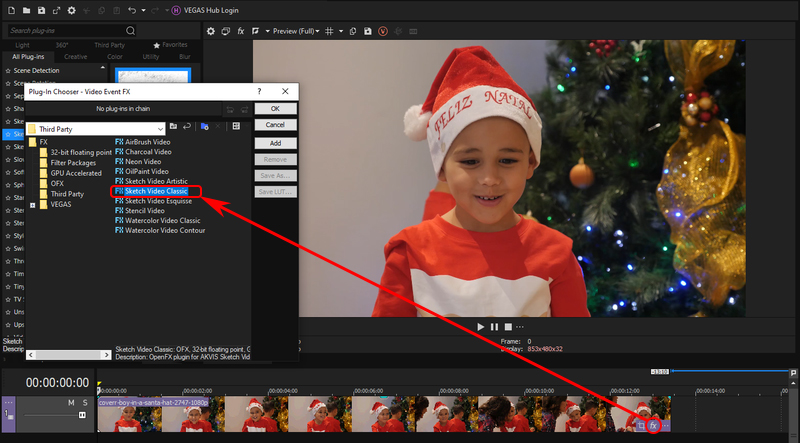
Task: Click OK in the Plug-In Chooser
Action: [x=276, y=109]
